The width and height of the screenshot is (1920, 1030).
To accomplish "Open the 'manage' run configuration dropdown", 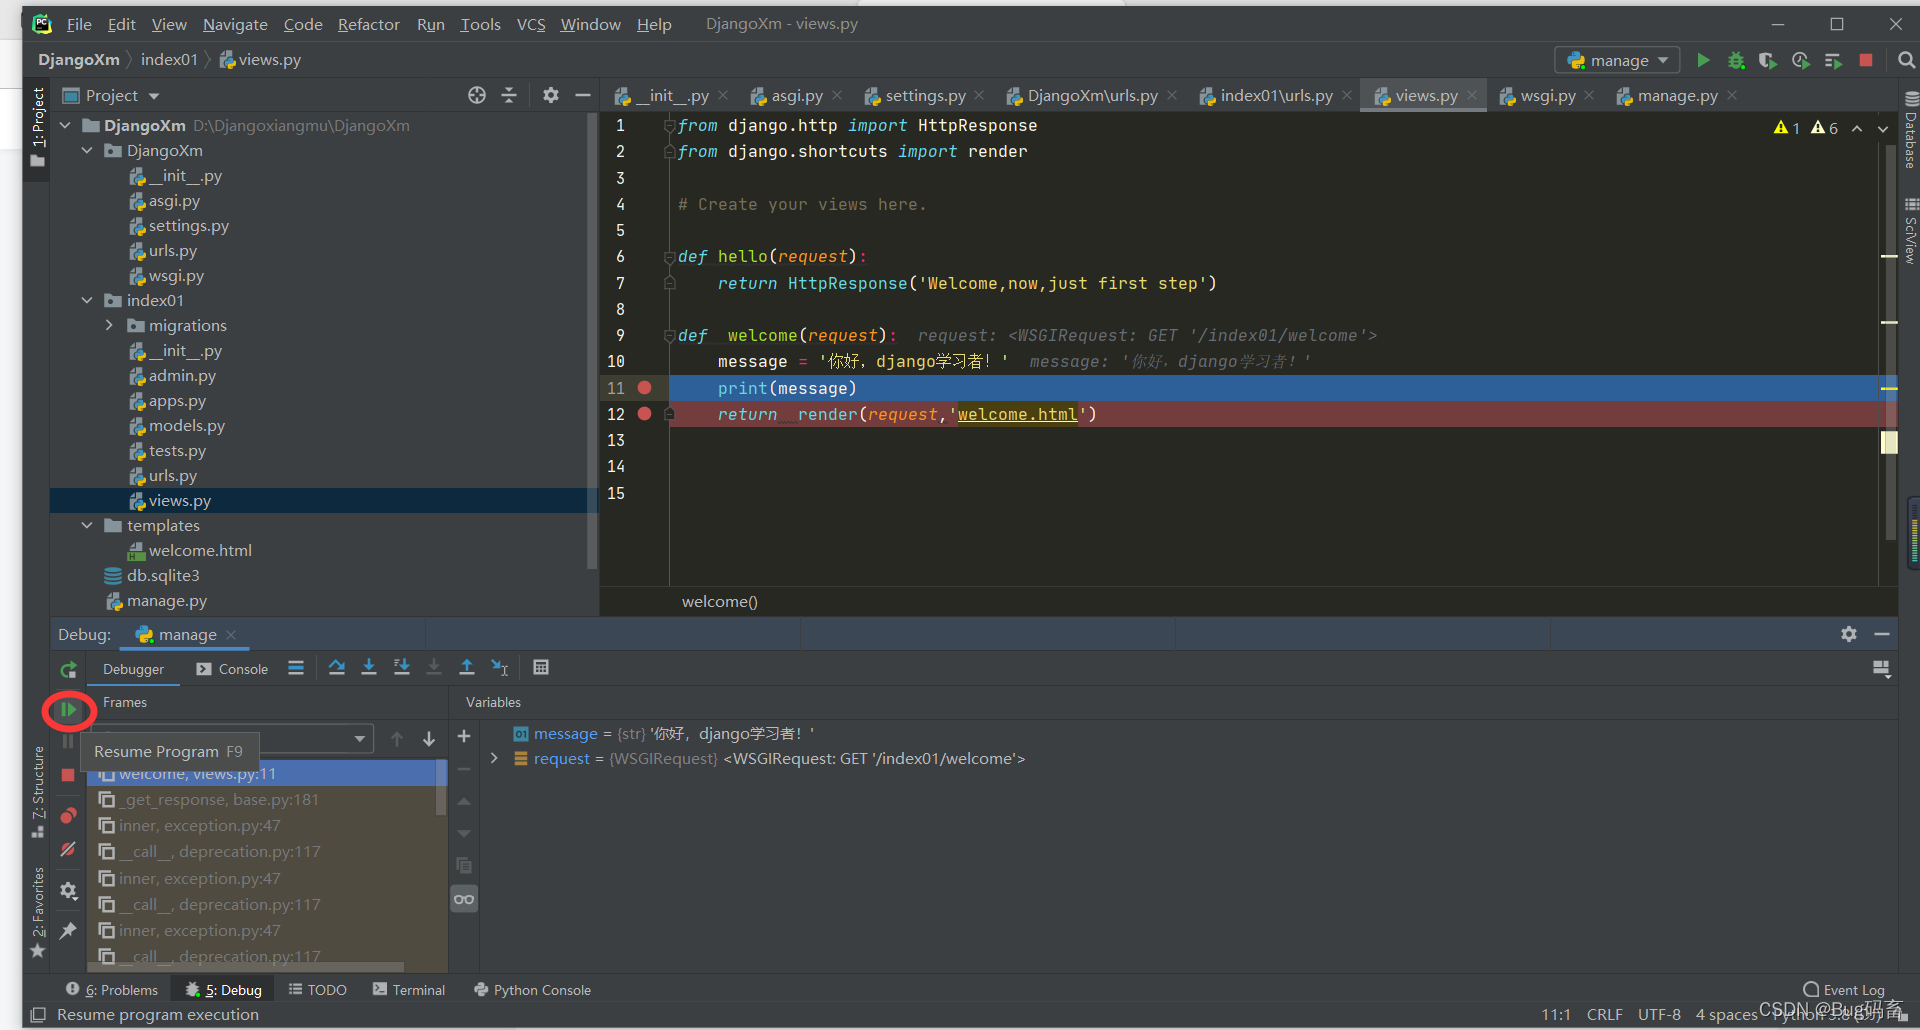I will (1617, 60).
